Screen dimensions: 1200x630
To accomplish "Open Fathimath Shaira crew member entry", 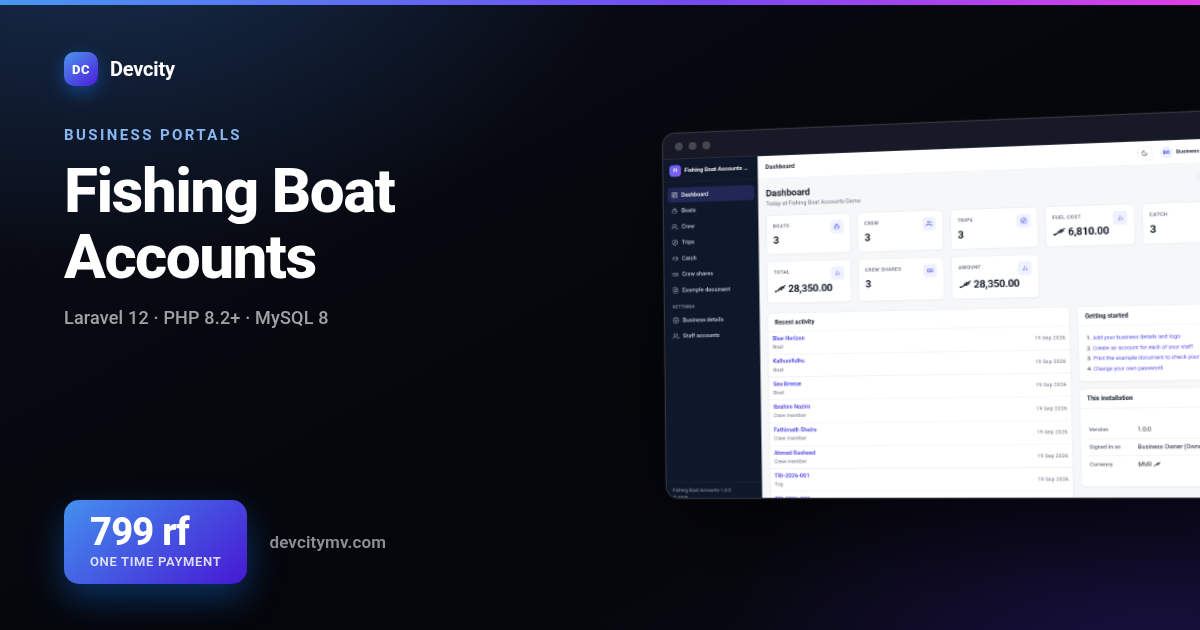I will pyautogui.click(x=795, y=429).
